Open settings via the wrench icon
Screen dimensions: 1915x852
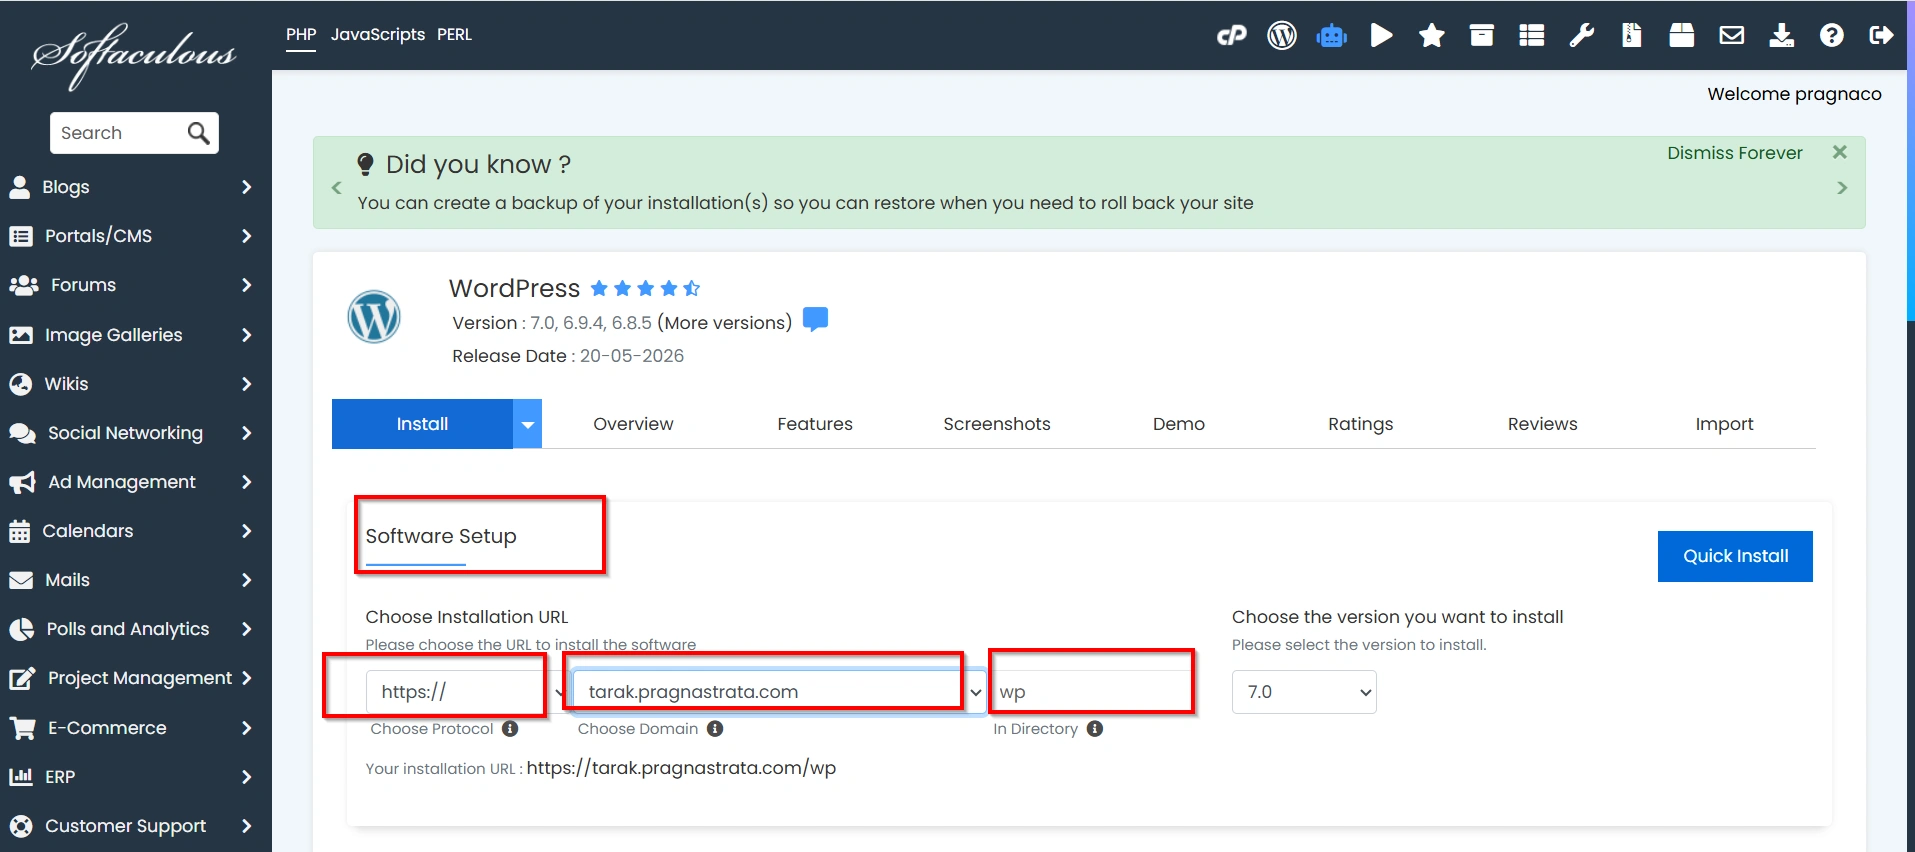[1581, 35]
